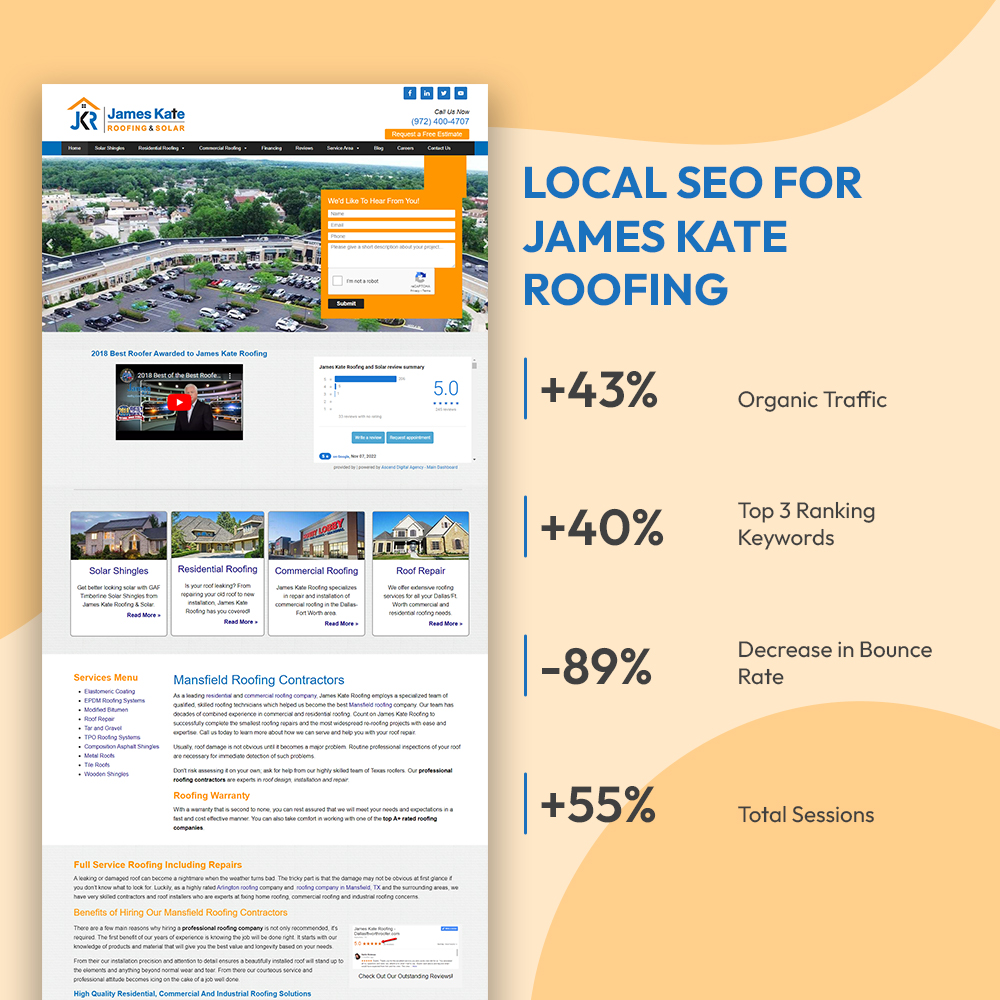Go to the Financing menu item
Image resolution: width=1000 pixels, height=1000 pixels.
point(272,148)
